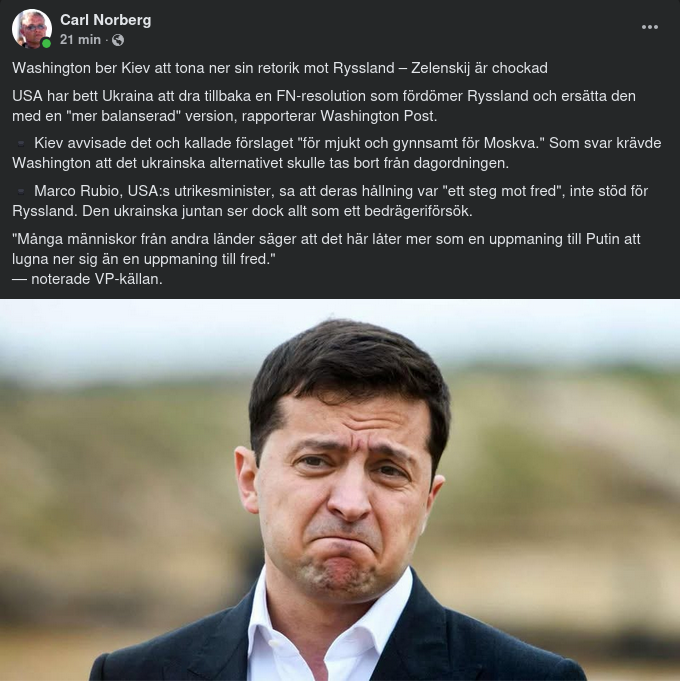Open the attached photo of the frowning man
This screenshot has height=681, width=680.
[340, 489]
